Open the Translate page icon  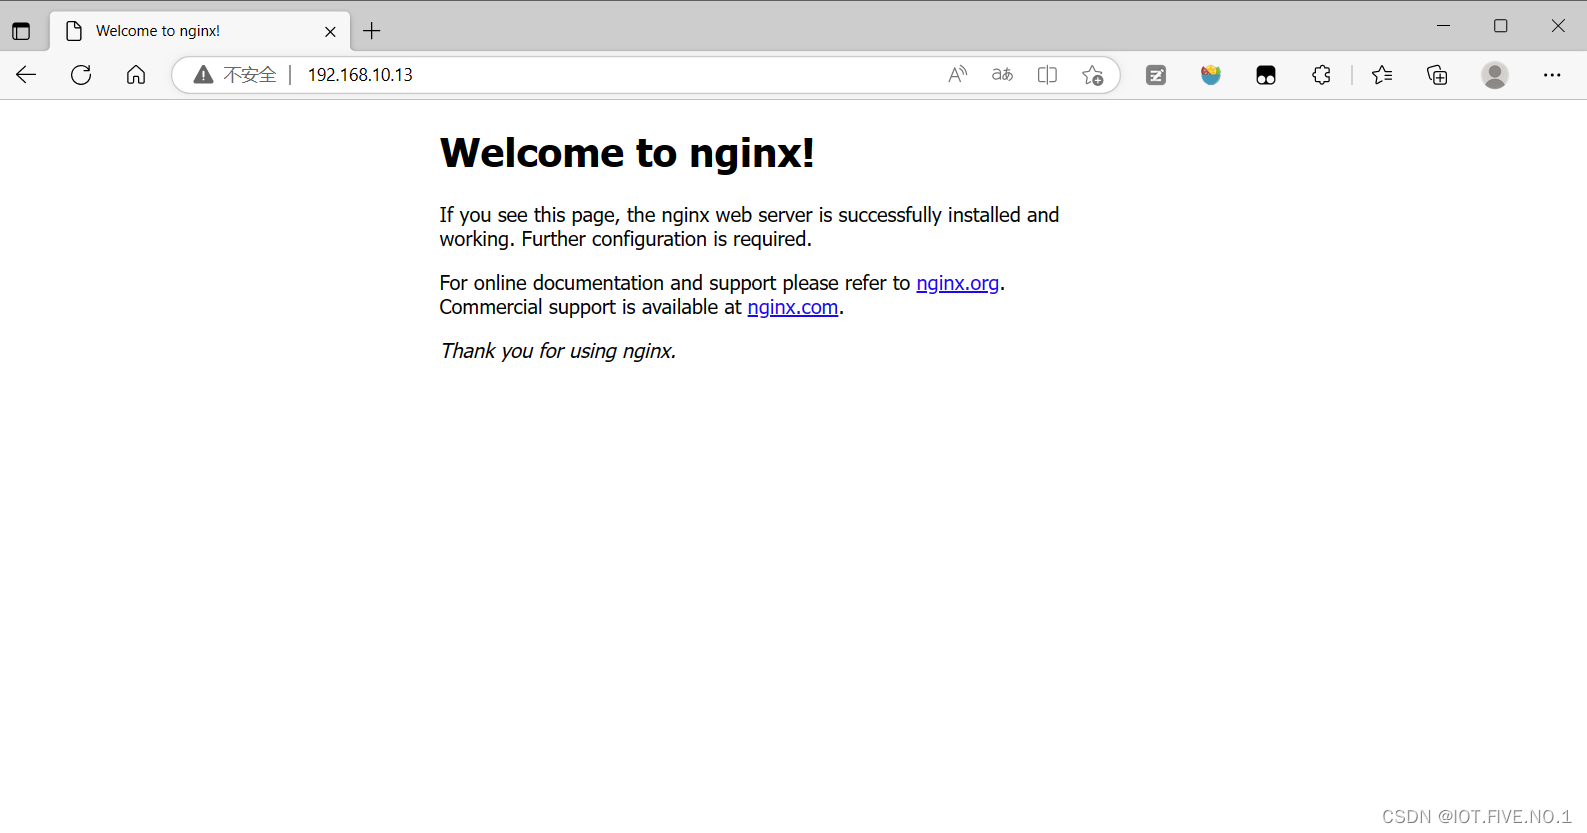click(1002, 75)
